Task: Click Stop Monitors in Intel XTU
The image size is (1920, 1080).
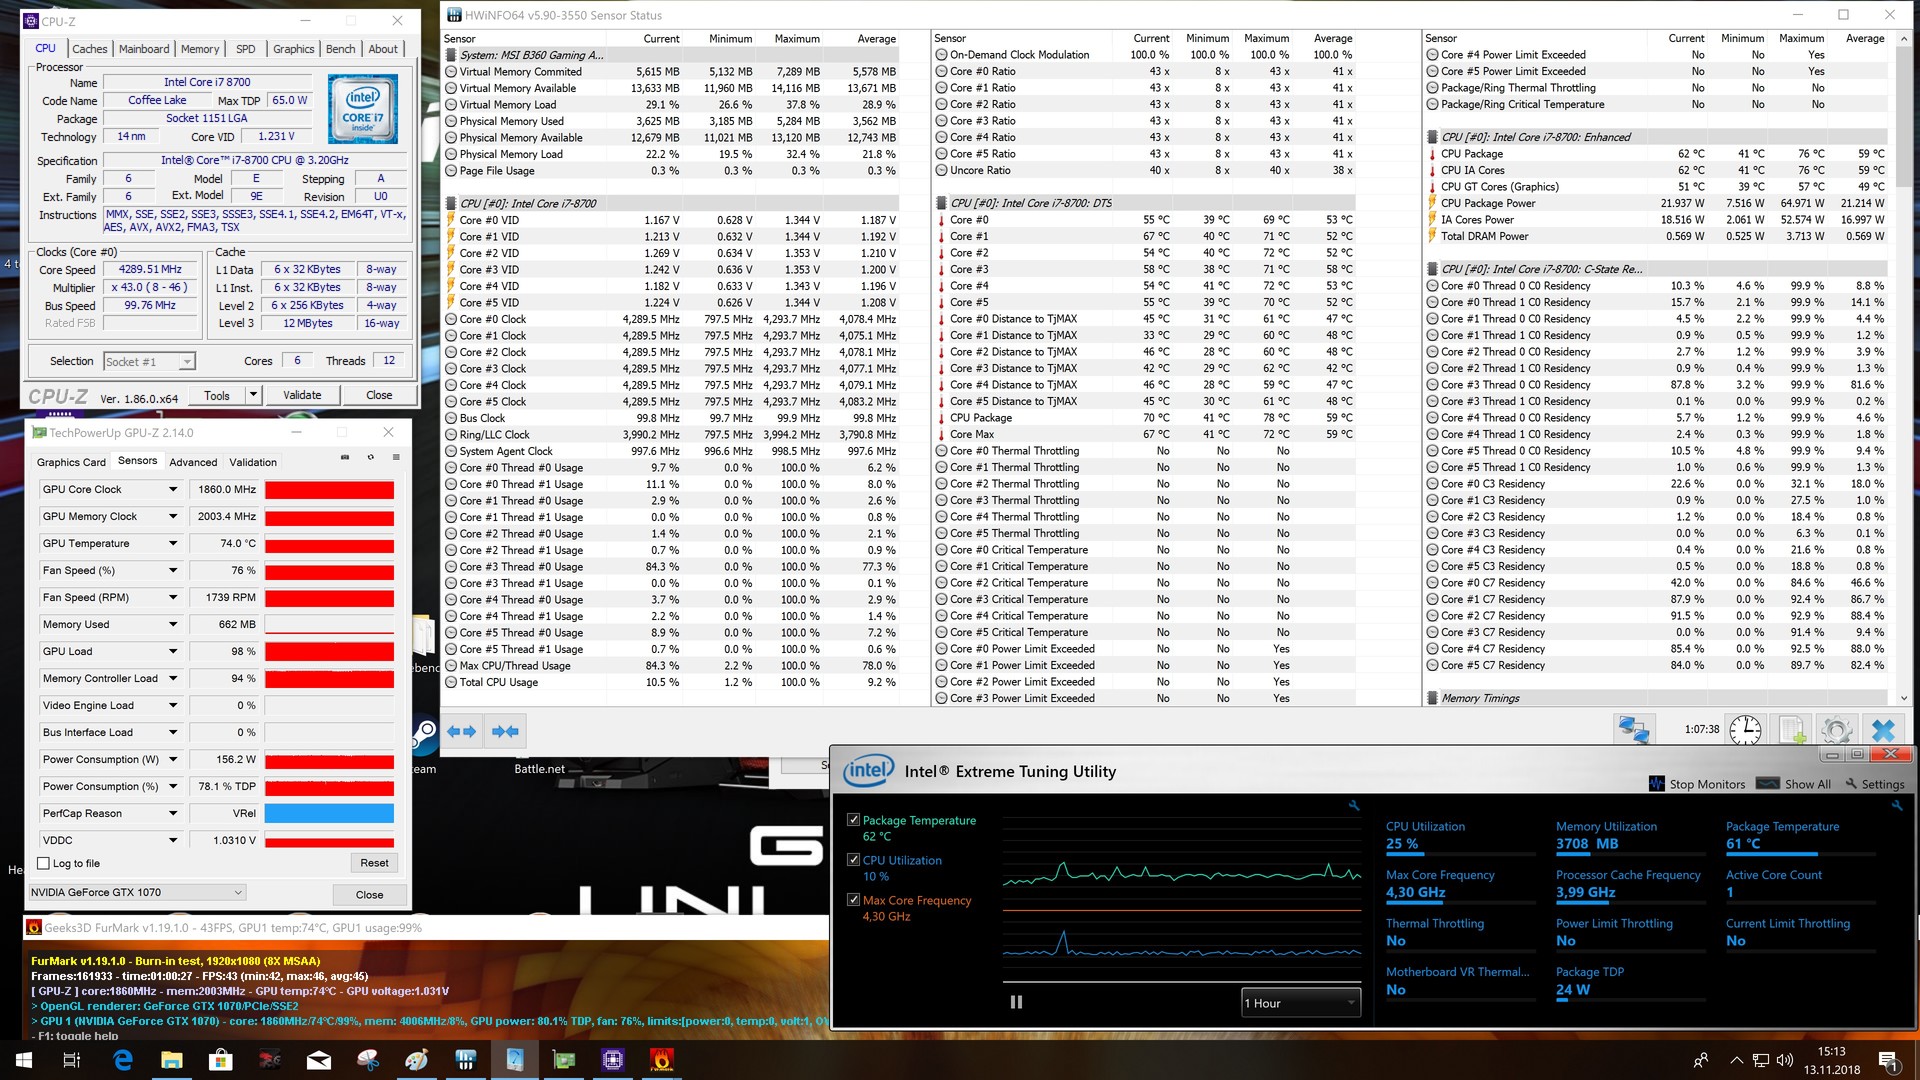Action: 1697,784
